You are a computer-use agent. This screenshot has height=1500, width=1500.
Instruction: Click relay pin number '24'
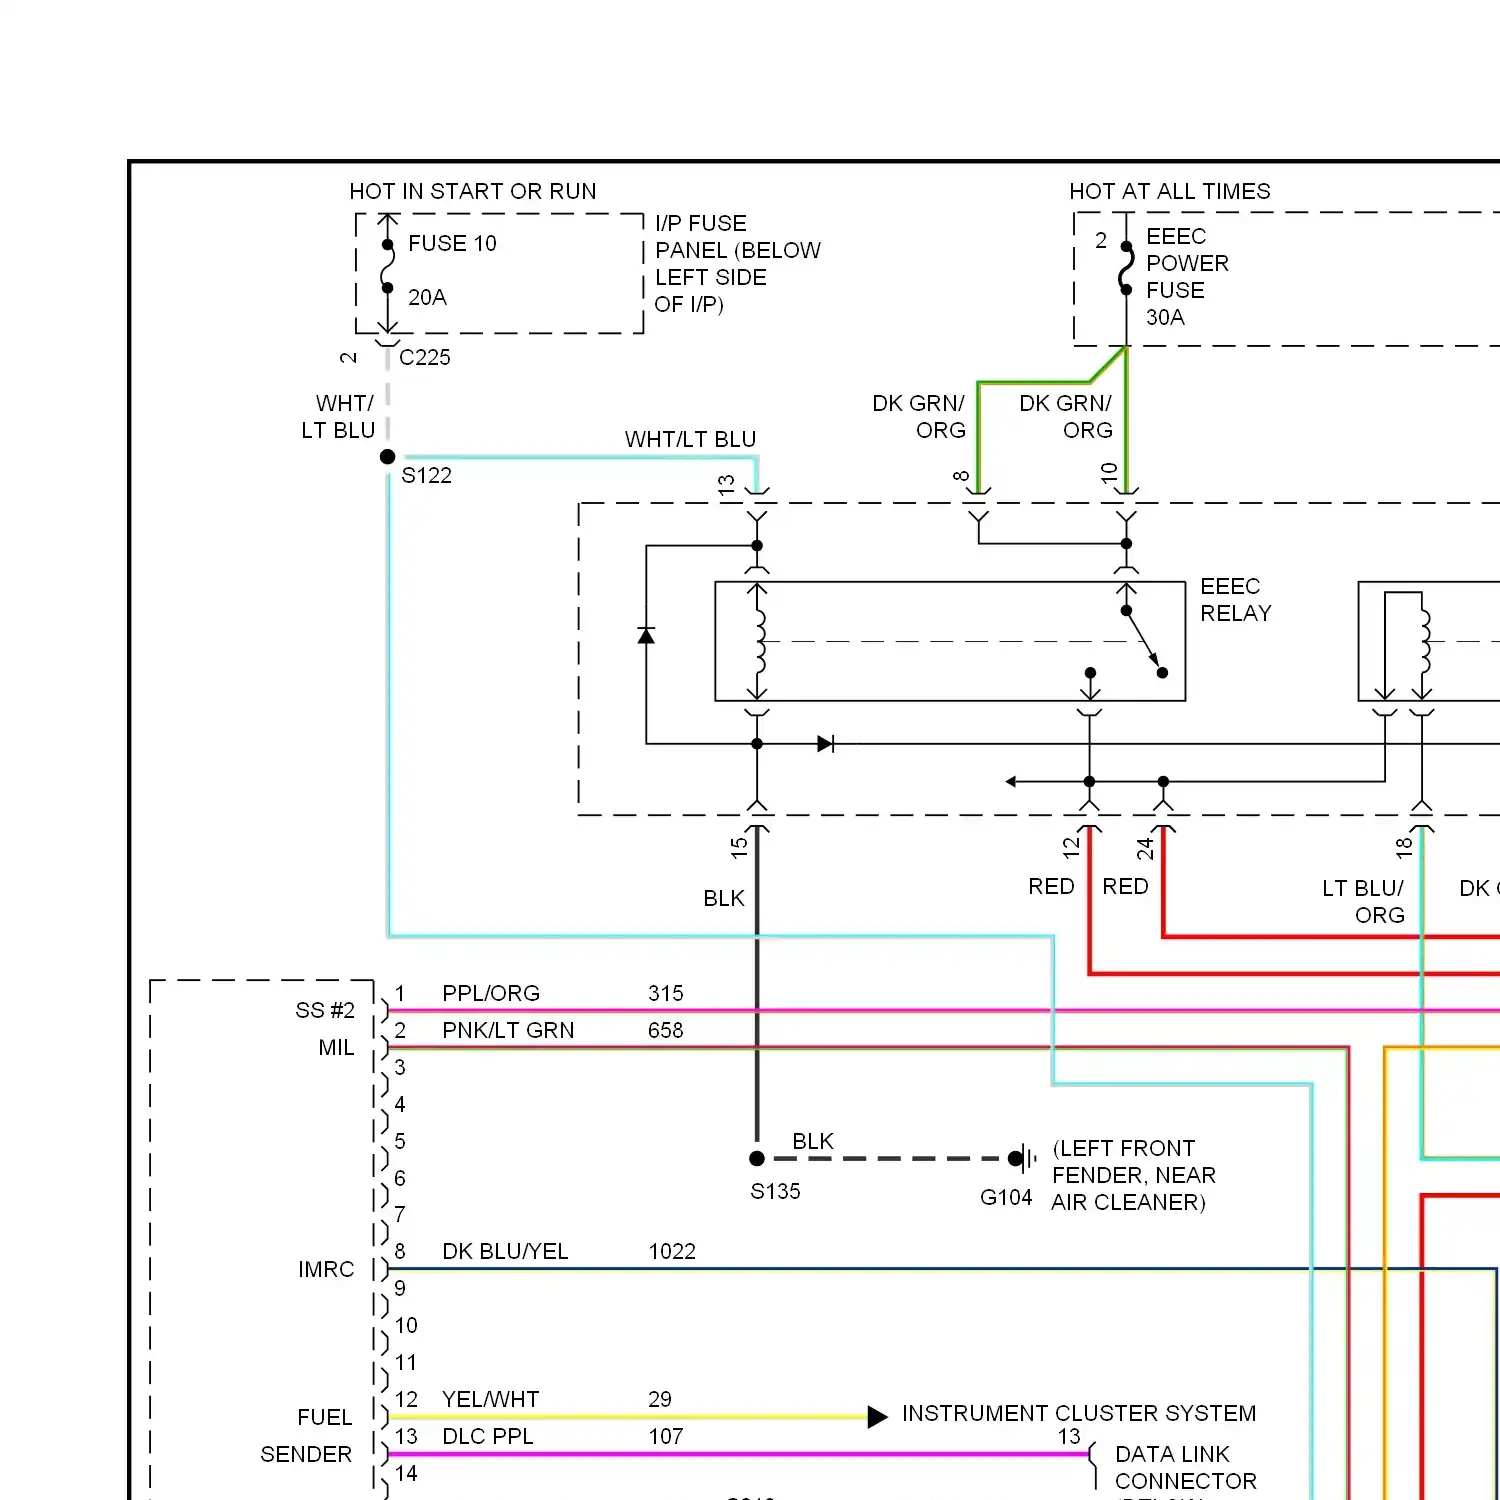coord(1146,848)
